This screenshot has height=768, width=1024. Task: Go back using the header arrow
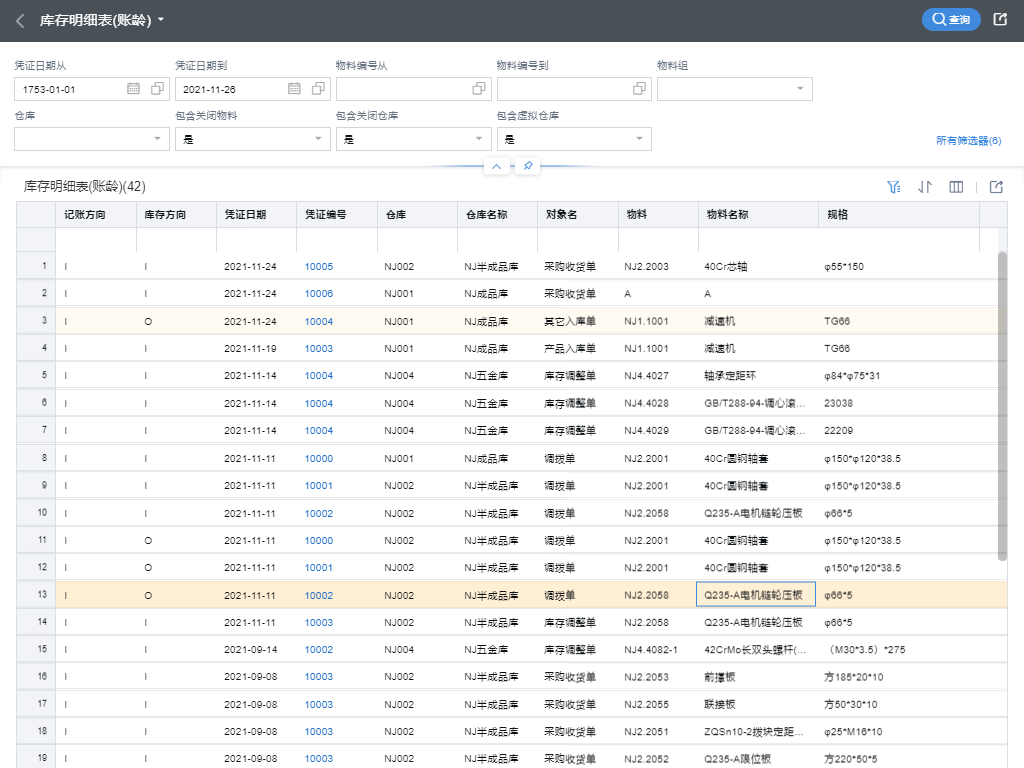pos(20,21)
